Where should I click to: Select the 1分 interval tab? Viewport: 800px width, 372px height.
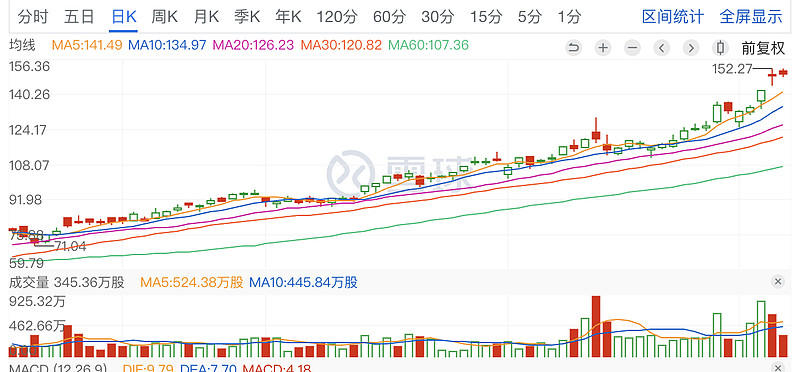(x=569, y=17)
